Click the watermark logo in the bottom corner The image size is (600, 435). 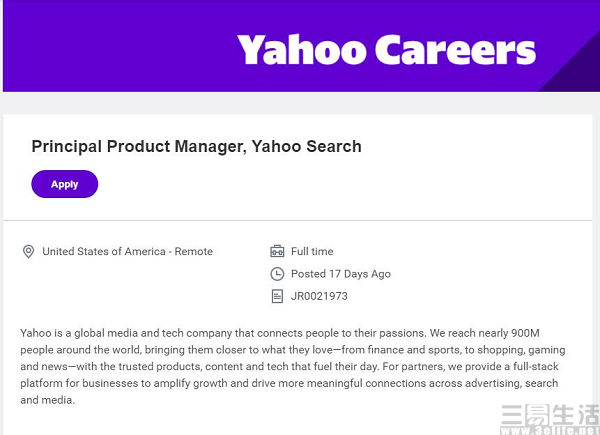coord(549,419)
